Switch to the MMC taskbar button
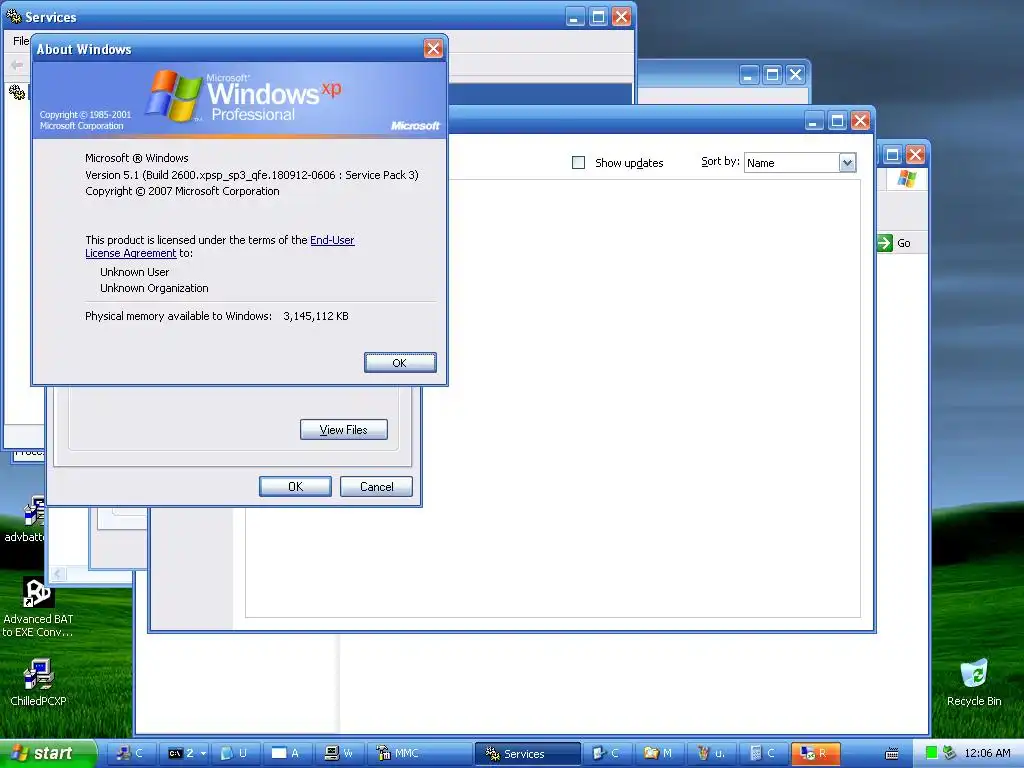The image size is (1024, 768). (x=419, y=753)
